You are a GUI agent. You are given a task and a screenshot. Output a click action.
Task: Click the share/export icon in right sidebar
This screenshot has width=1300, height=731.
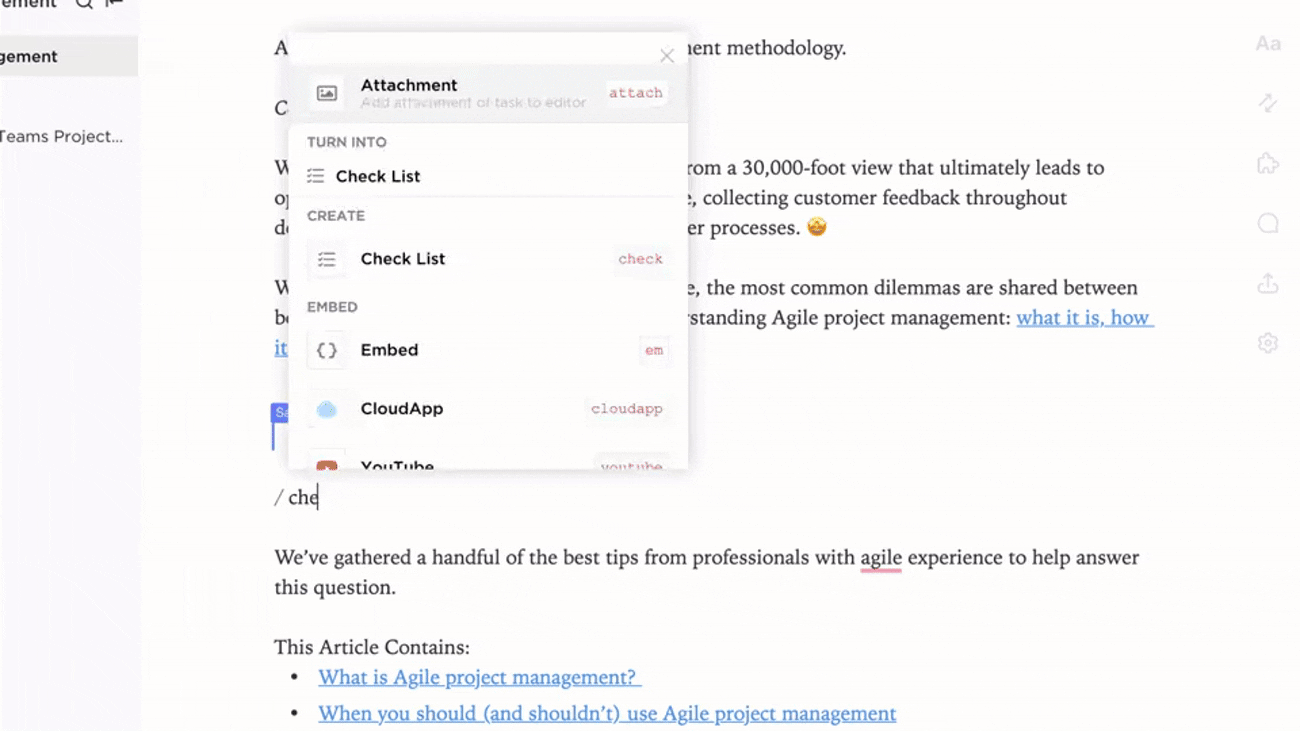point(1267,282)
